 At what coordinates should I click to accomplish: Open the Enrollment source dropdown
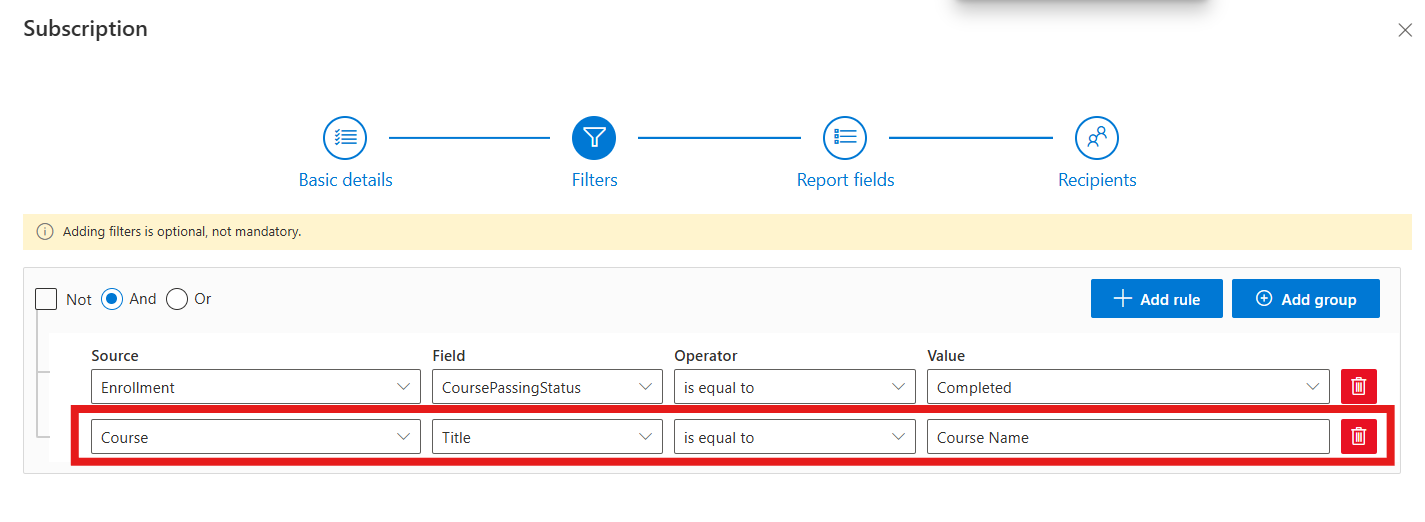coord(255,387)
